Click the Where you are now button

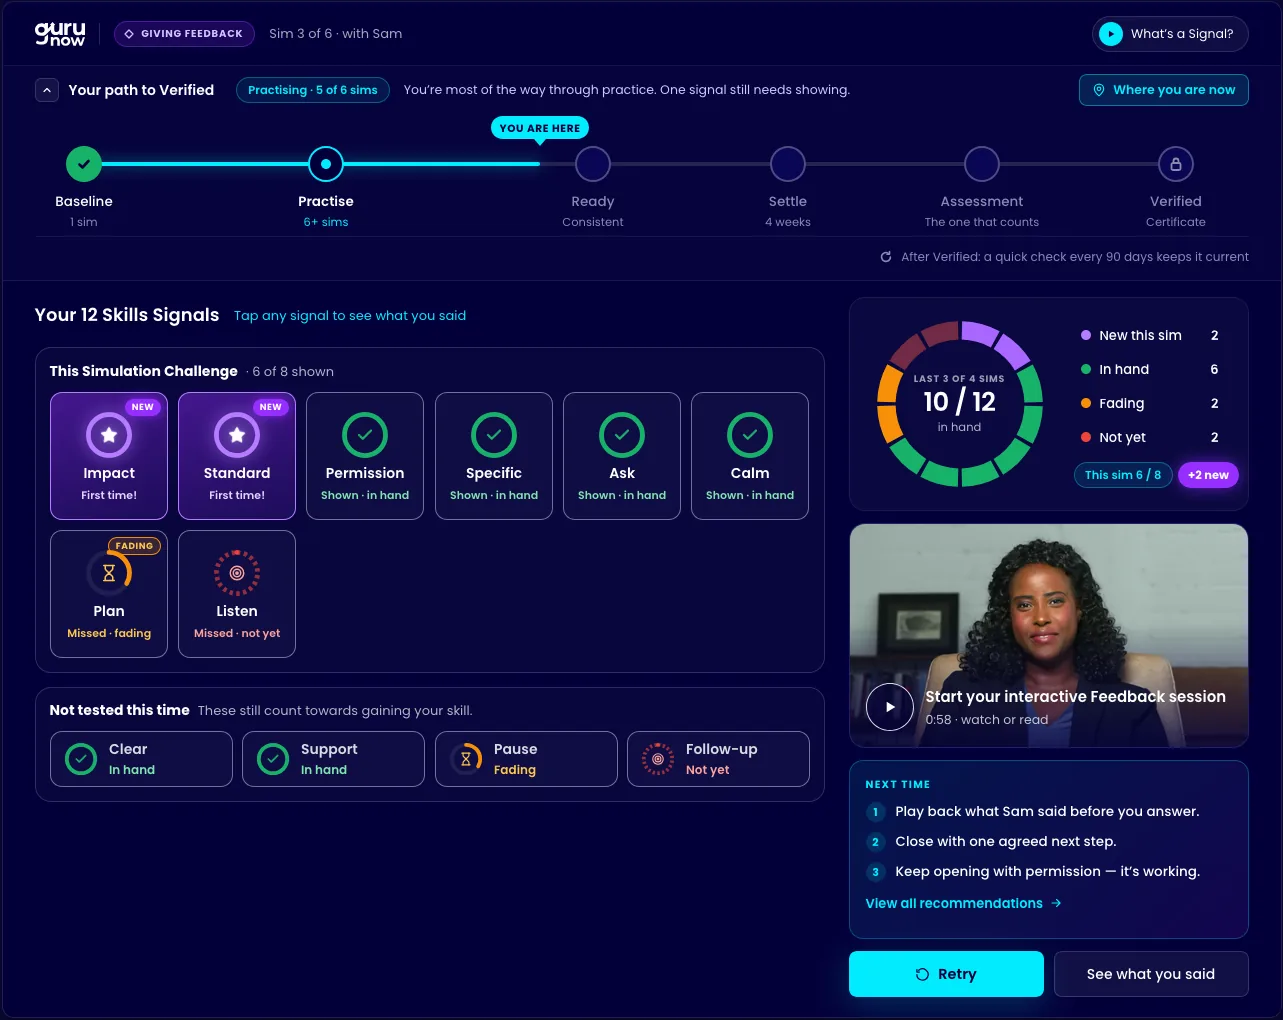pyautogui.click(x=1164, y=90)
